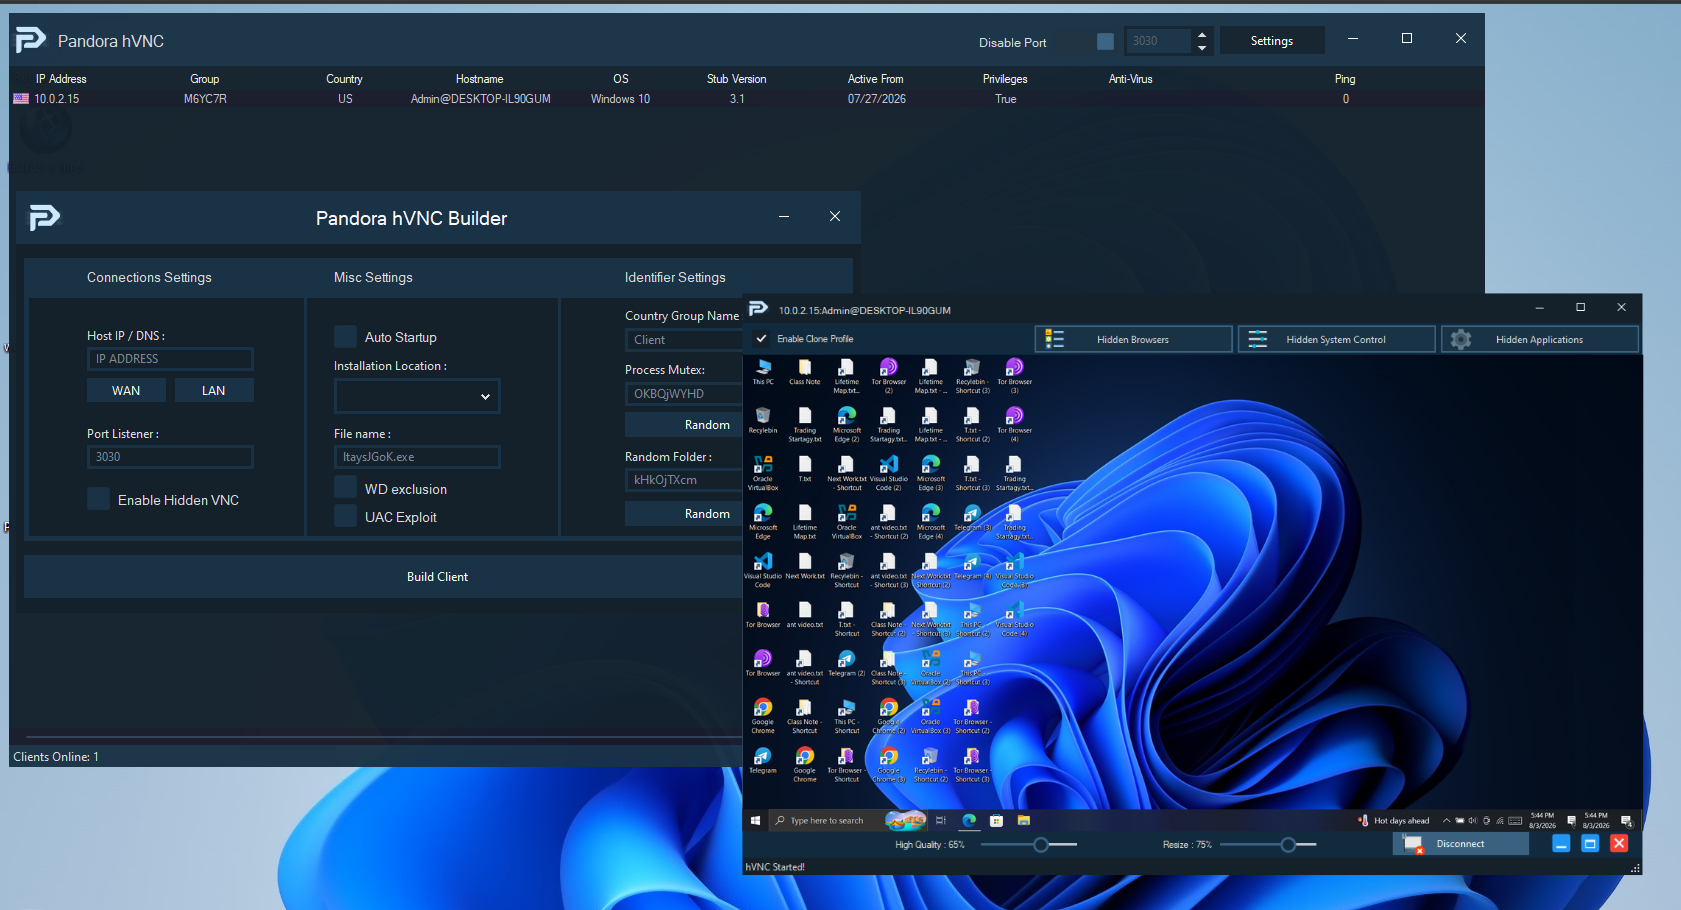Image resolution: width=1681 pixels, height=910 pixels.
Task: Select the Telegram (2) desktop shortcut
Action: pyautogui.click(x=847, y=663)
